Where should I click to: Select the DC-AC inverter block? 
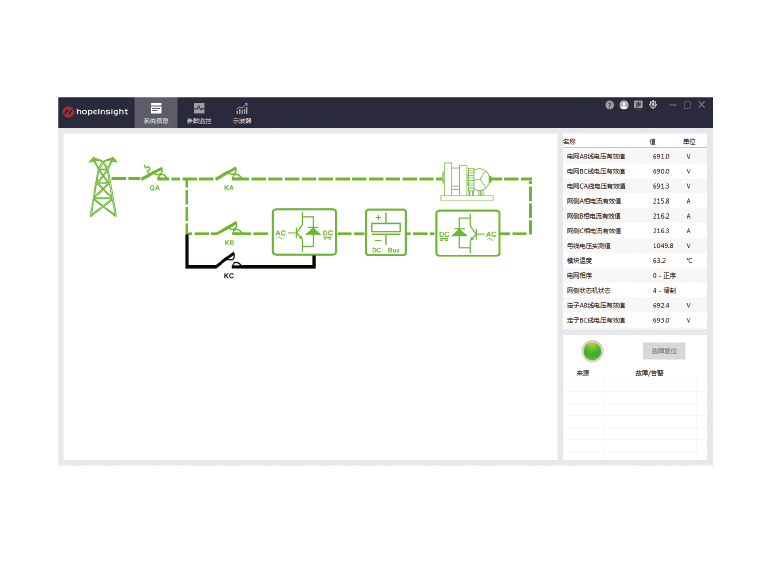[467, 232]
